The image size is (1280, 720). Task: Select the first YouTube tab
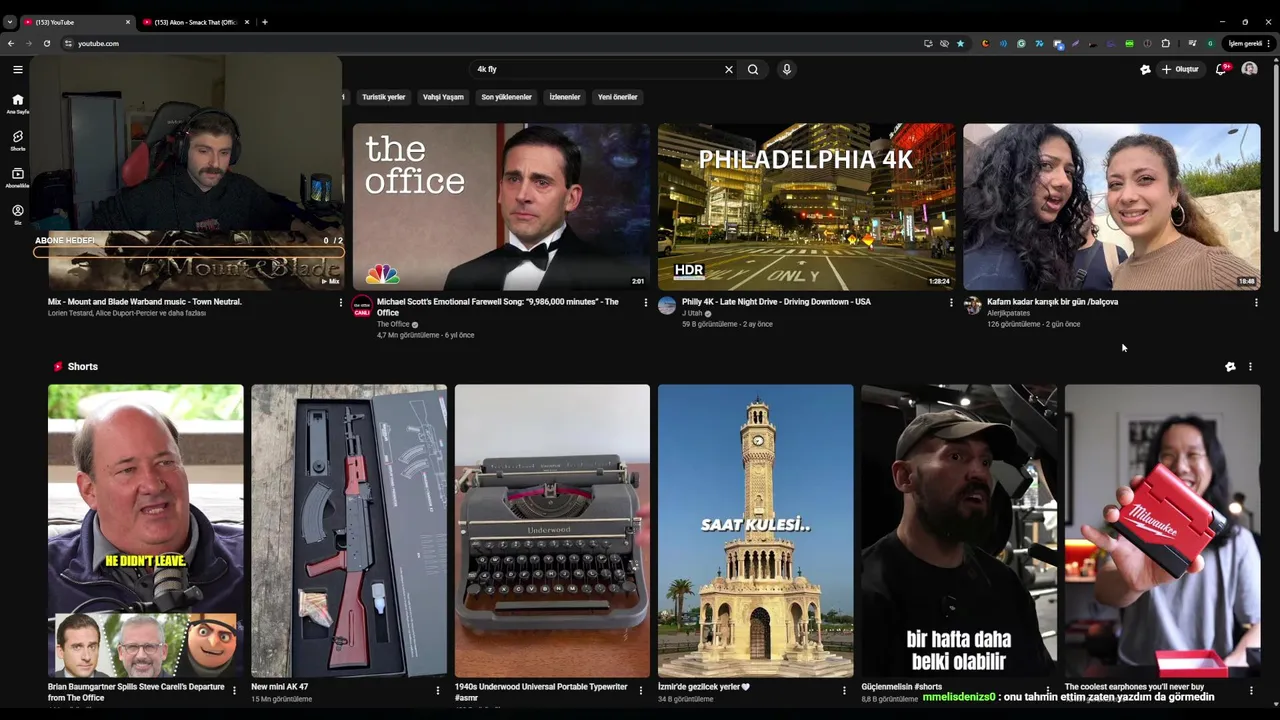(76, 22)
